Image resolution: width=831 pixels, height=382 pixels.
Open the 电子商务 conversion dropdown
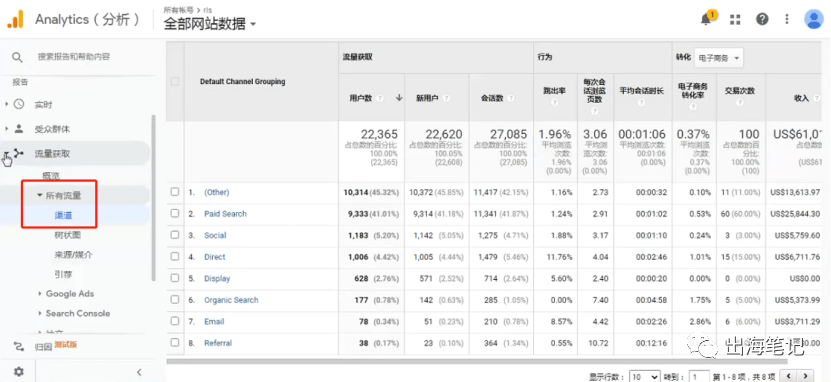pos(719,58)
